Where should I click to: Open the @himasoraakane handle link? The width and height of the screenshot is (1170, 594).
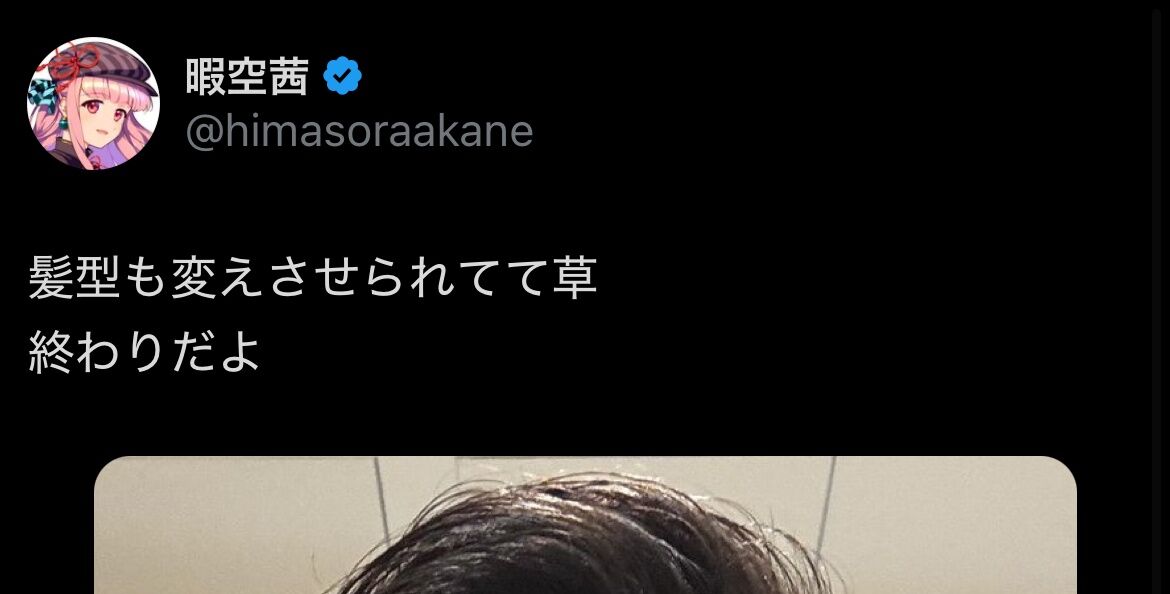click(x=359, y=131)
